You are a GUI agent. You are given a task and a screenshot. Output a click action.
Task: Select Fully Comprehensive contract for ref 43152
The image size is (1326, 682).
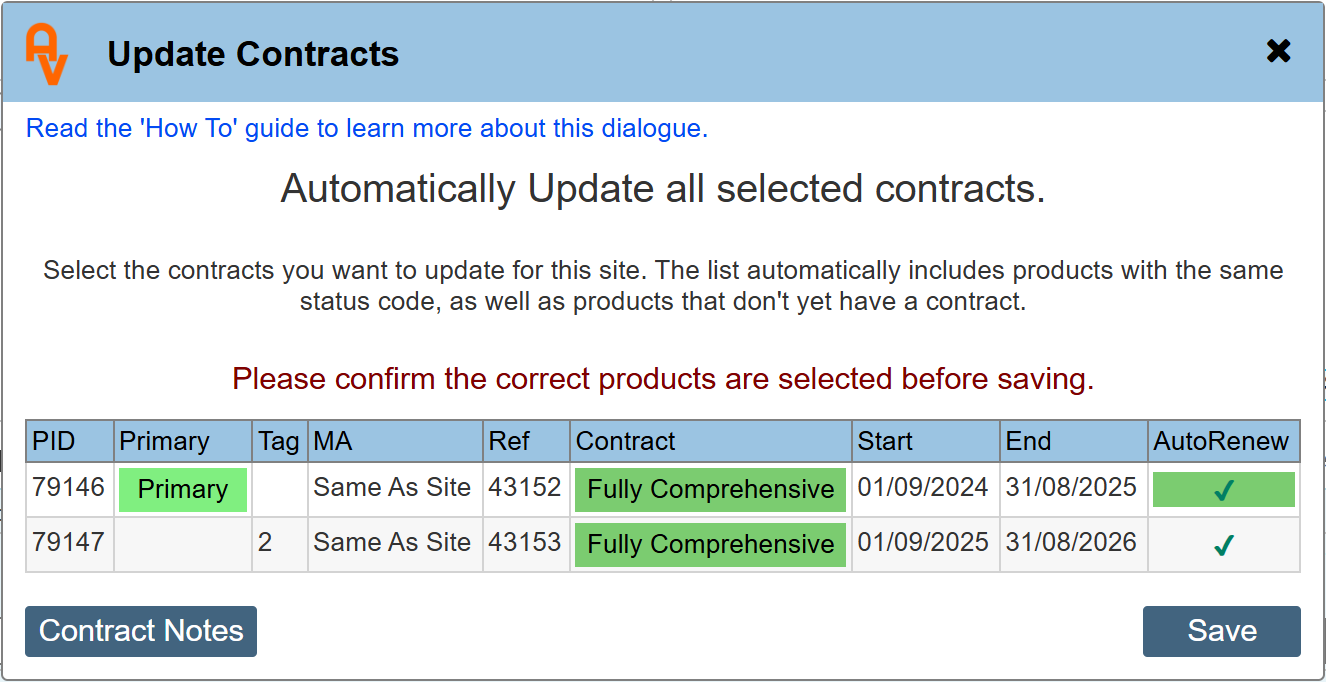[x=710, y=490]
